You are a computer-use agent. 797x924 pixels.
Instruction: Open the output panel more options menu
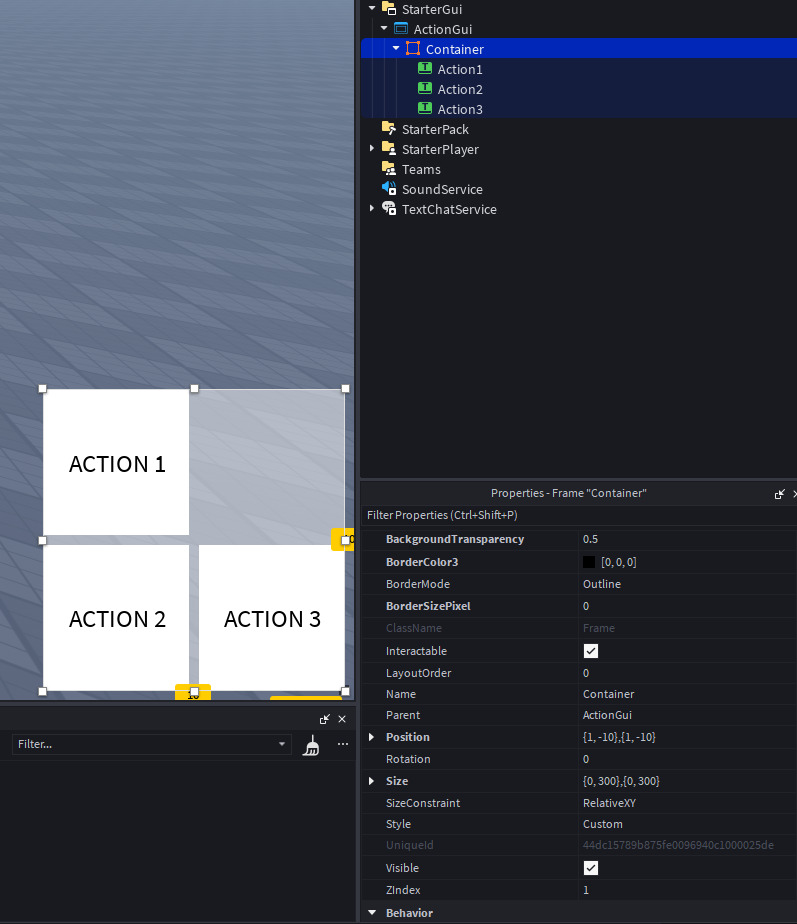point(342,744)
